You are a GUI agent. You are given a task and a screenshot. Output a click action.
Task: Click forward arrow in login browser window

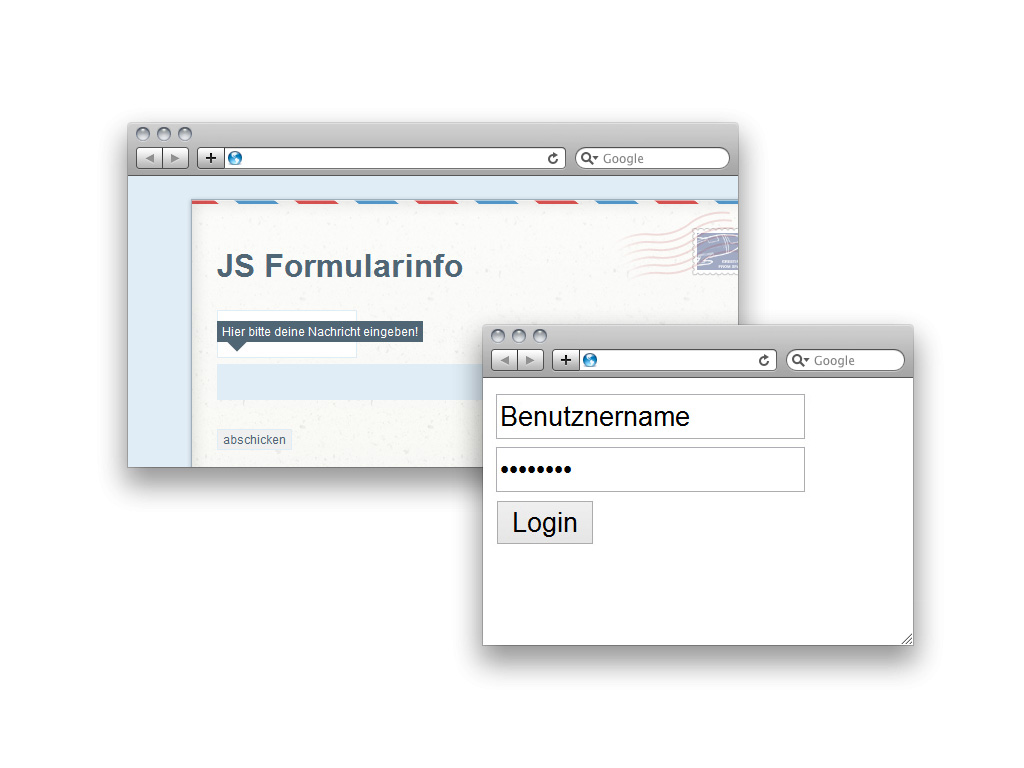pos(530,360)
